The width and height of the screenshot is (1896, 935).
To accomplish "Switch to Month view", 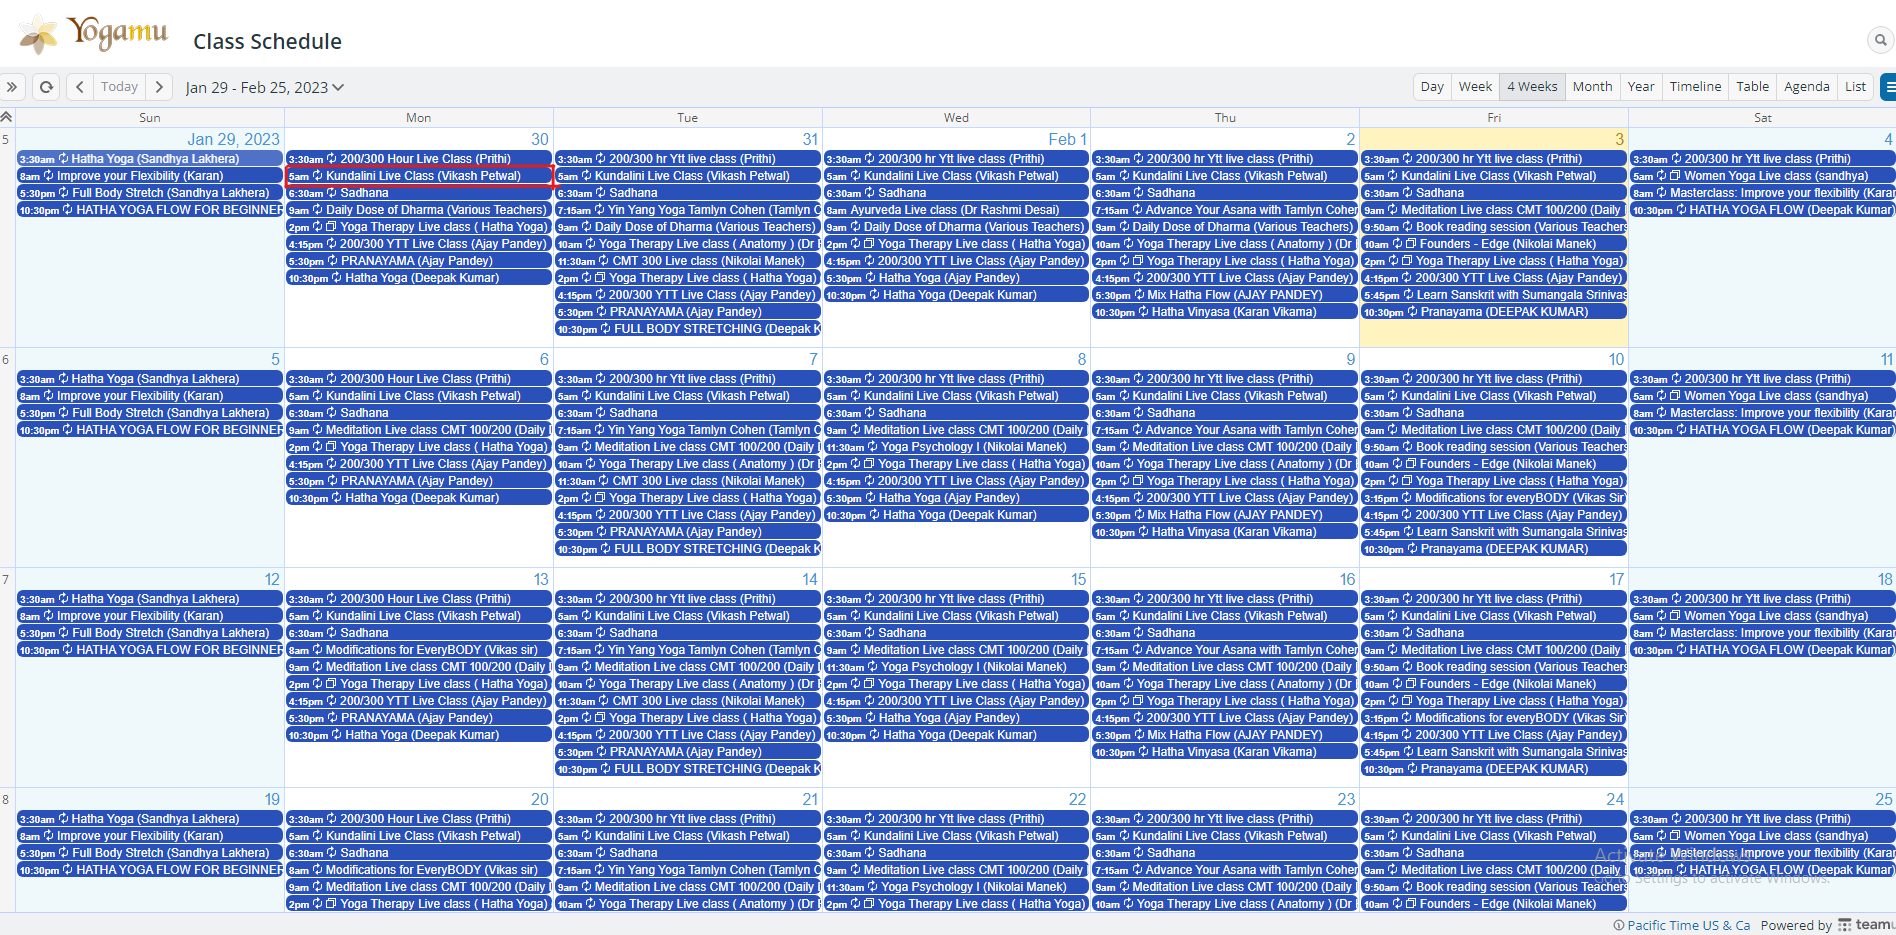I will pos(1592,87).
